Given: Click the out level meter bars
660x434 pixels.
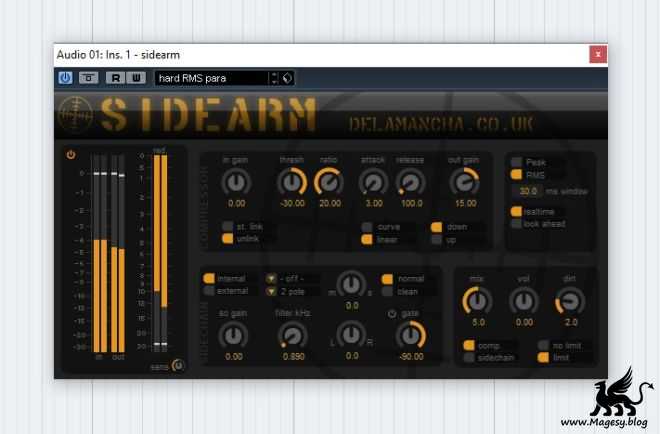Looking at the screenshot, I should [x=118, y=253].
